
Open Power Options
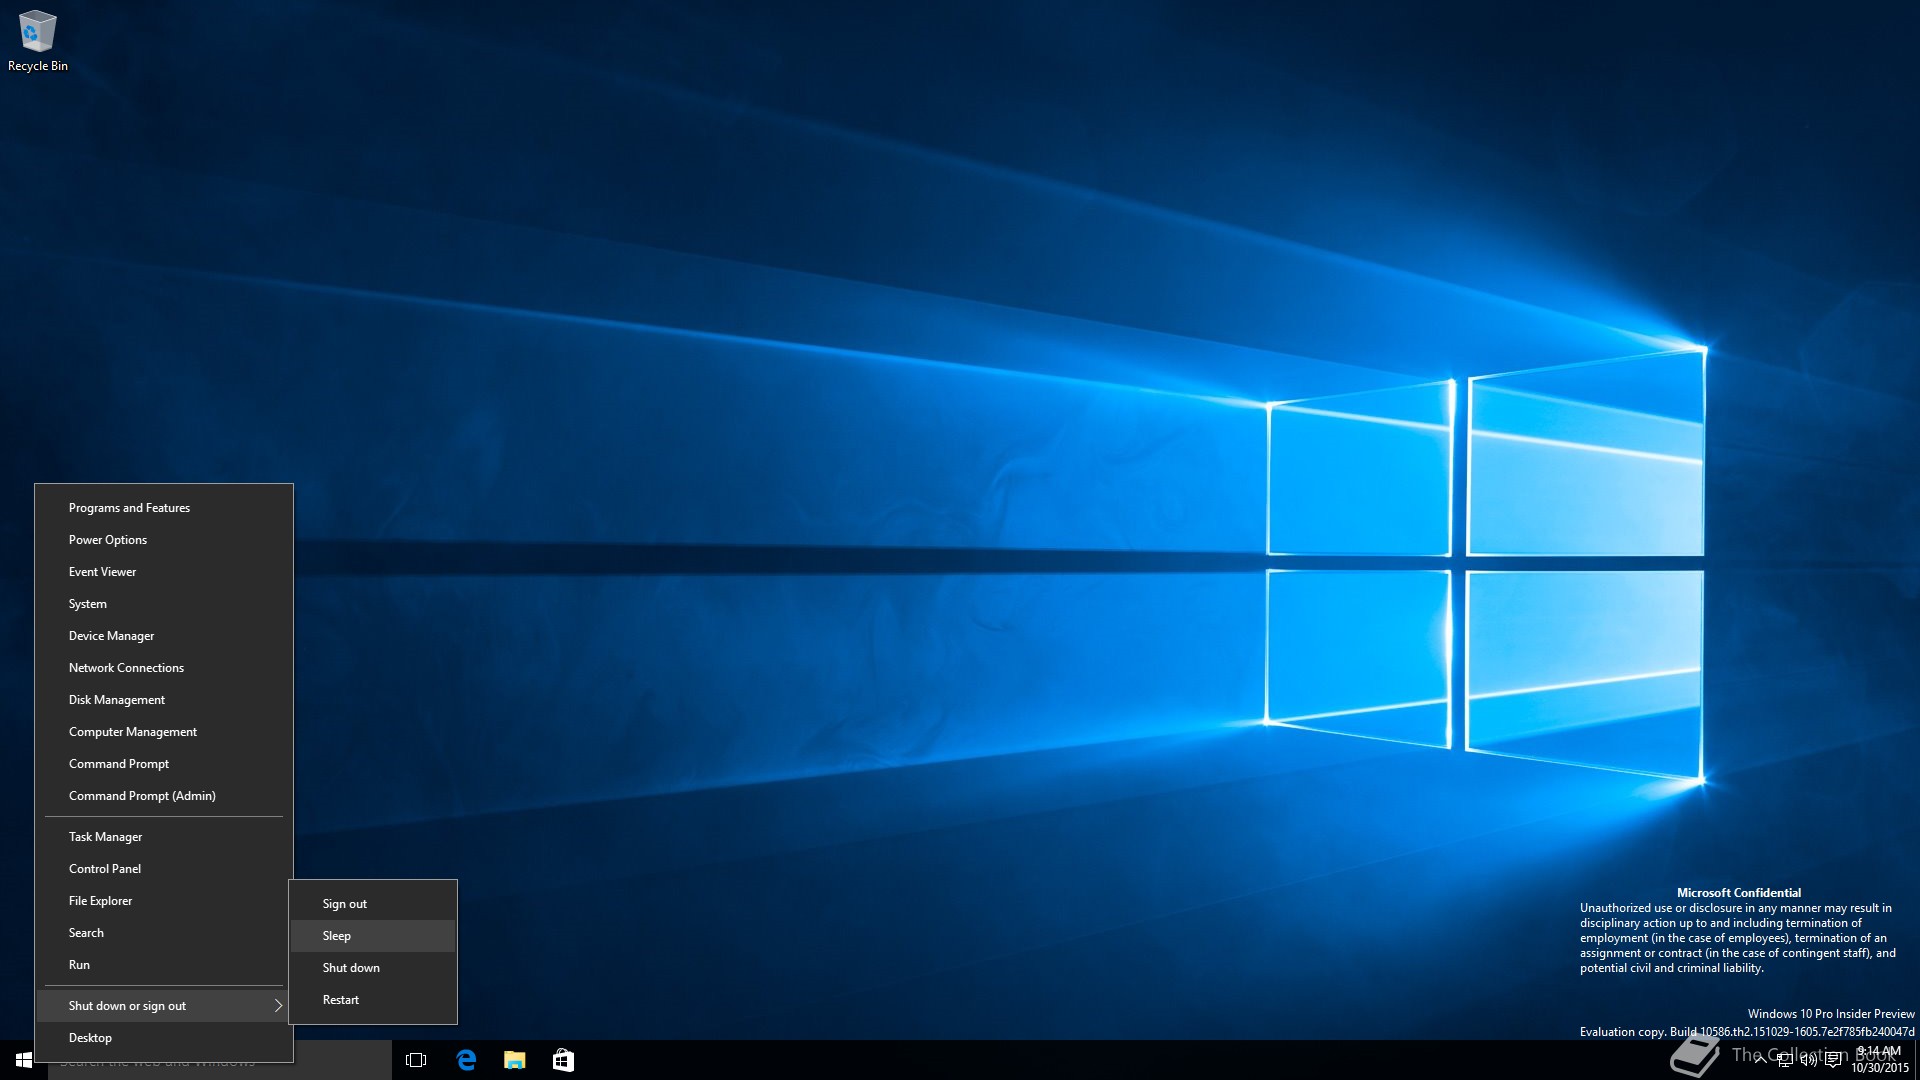tap(164, 540)
